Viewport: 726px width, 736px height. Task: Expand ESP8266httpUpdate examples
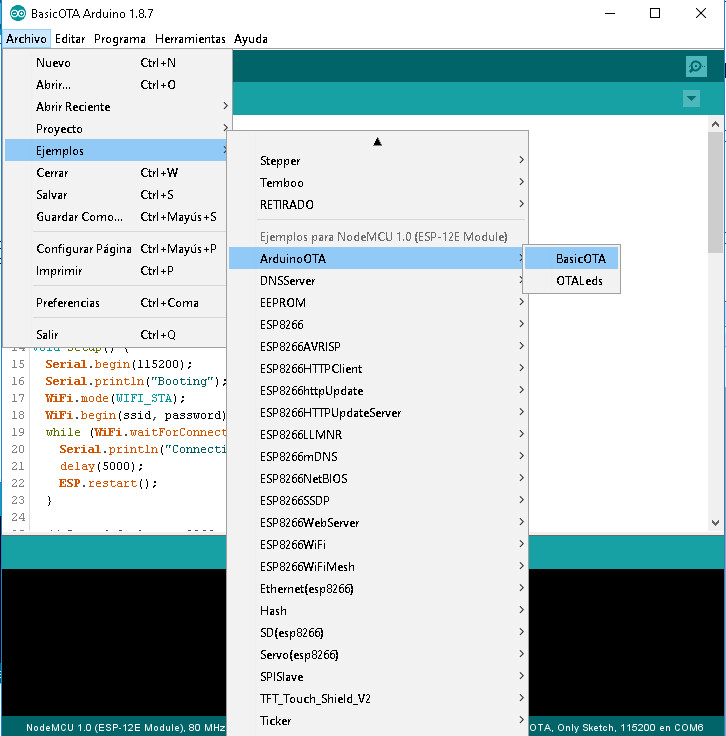point(377,391)
